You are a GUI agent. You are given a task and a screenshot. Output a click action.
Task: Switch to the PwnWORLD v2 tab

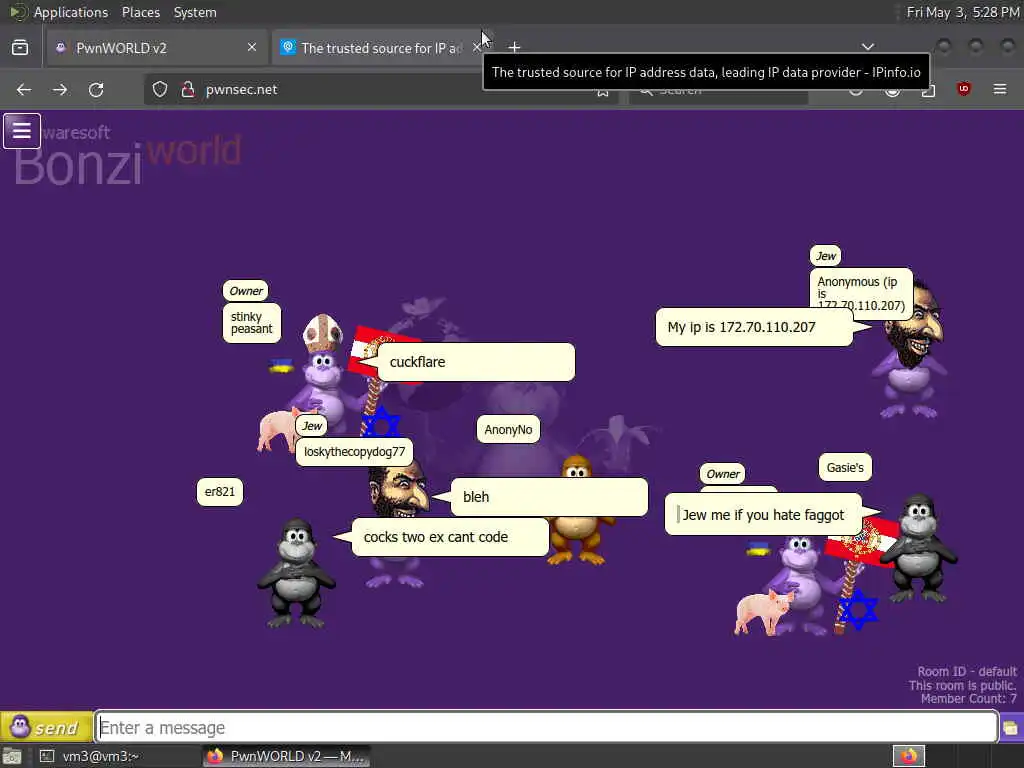point(157,48)
